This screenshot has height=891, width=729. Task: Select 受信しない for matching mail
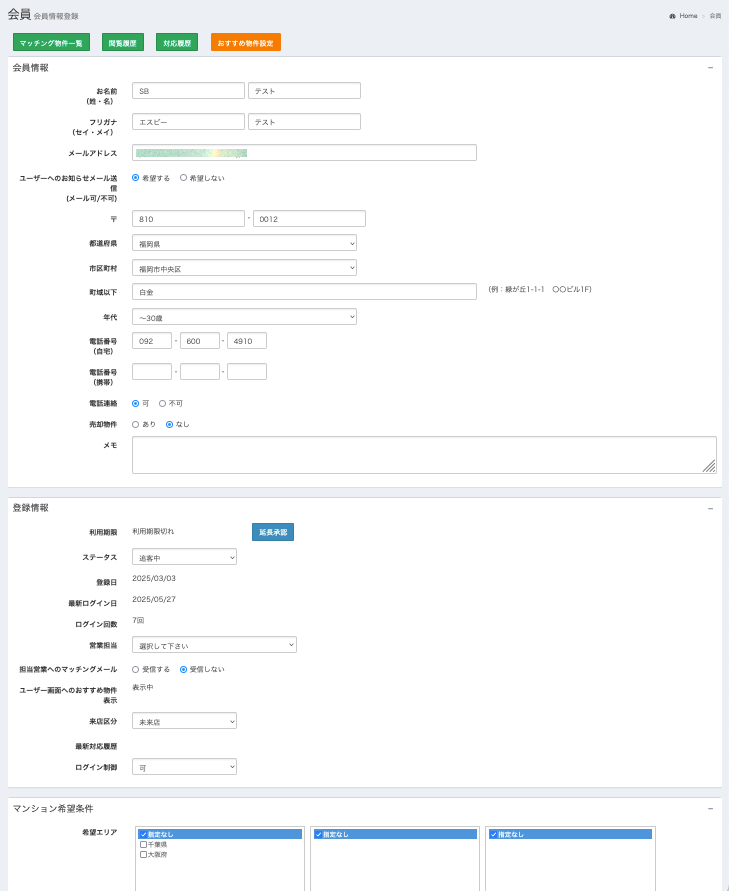(183, 669)
